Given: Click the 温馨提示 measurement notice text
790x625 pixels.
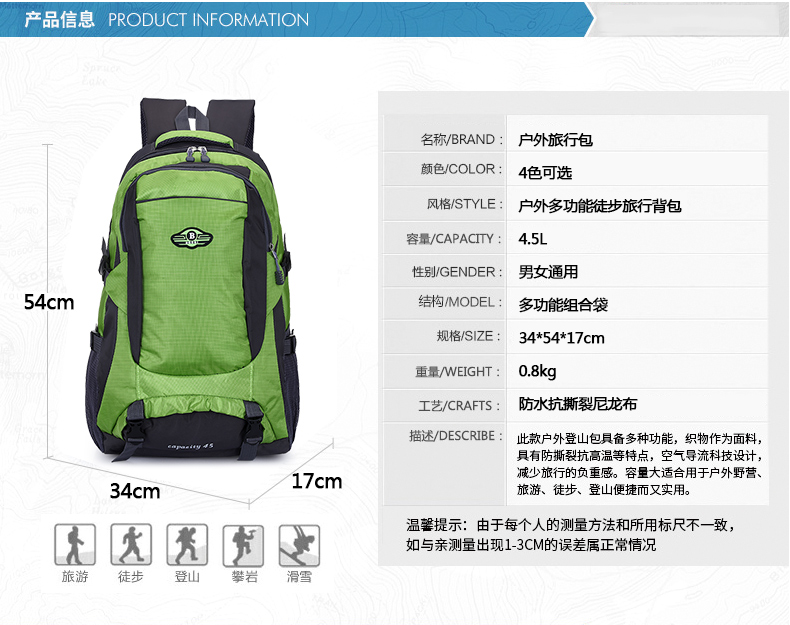Looking at the screenshot, I should pos(571,535).
